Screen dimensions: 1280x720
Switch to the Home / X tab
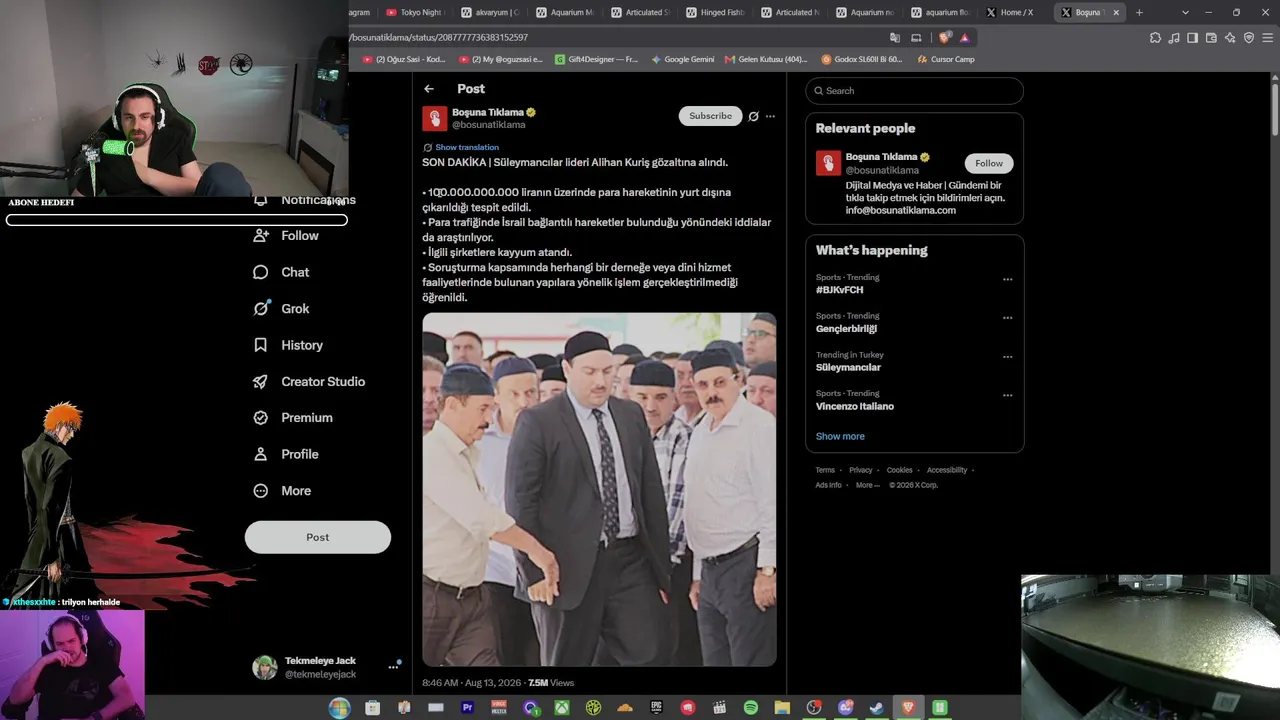click(1016, 12)
